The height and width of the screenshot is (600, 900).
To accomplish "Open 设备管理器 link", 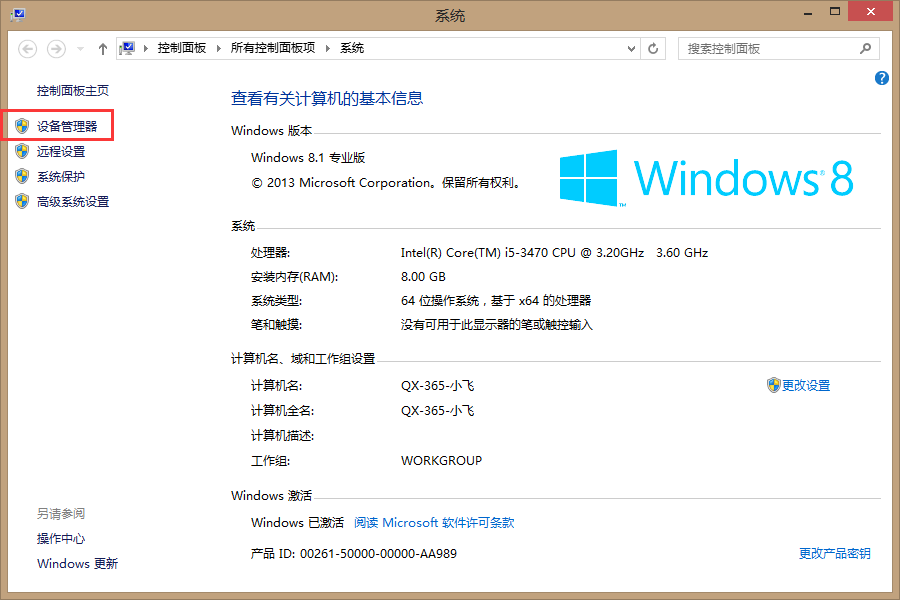I will click(x=67, y=126).
